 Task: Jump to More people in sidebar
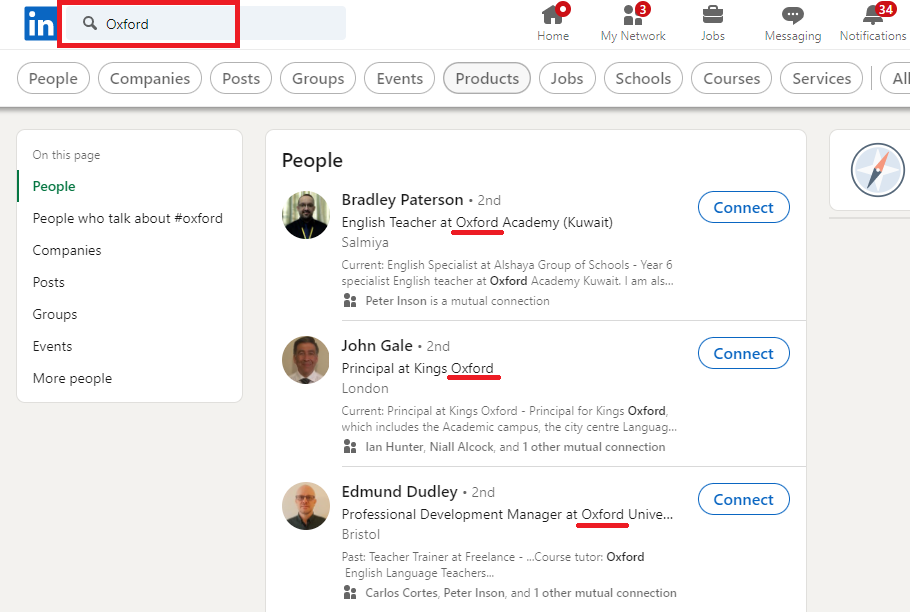coord(73,378)
